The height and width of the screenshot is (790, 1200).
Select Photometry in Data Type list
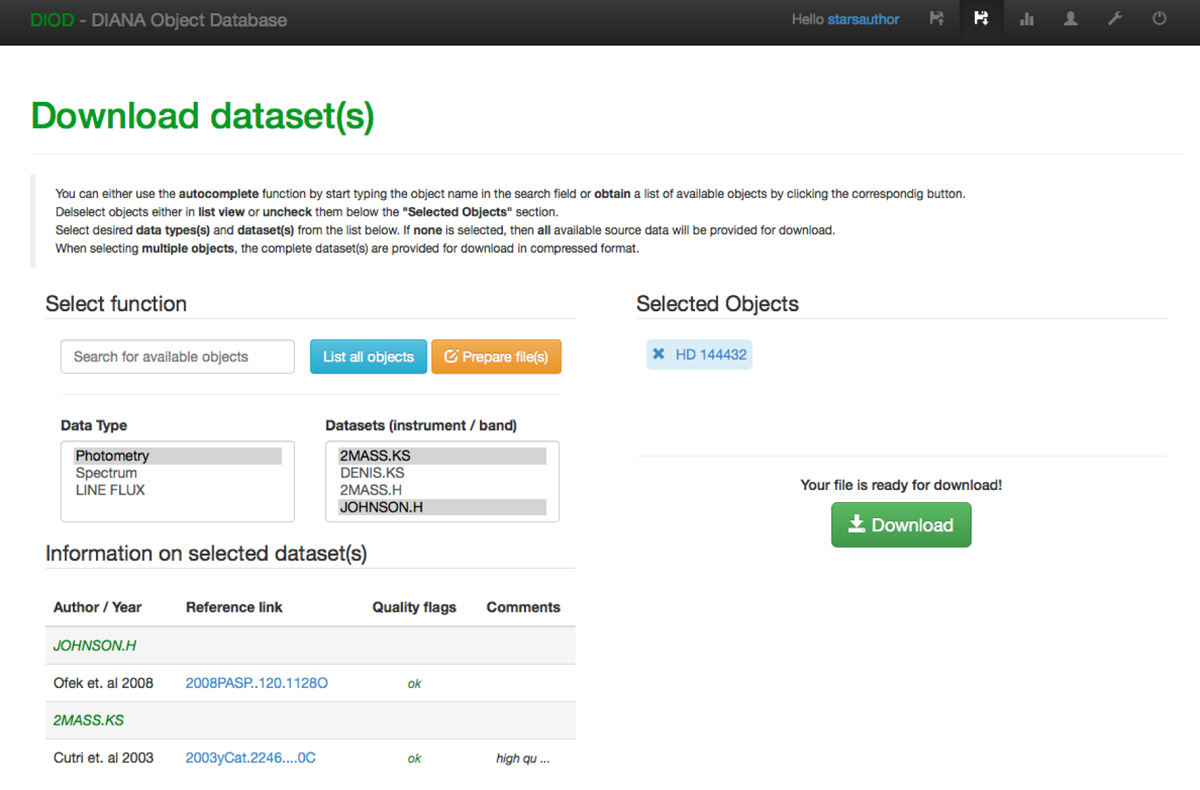112,456
